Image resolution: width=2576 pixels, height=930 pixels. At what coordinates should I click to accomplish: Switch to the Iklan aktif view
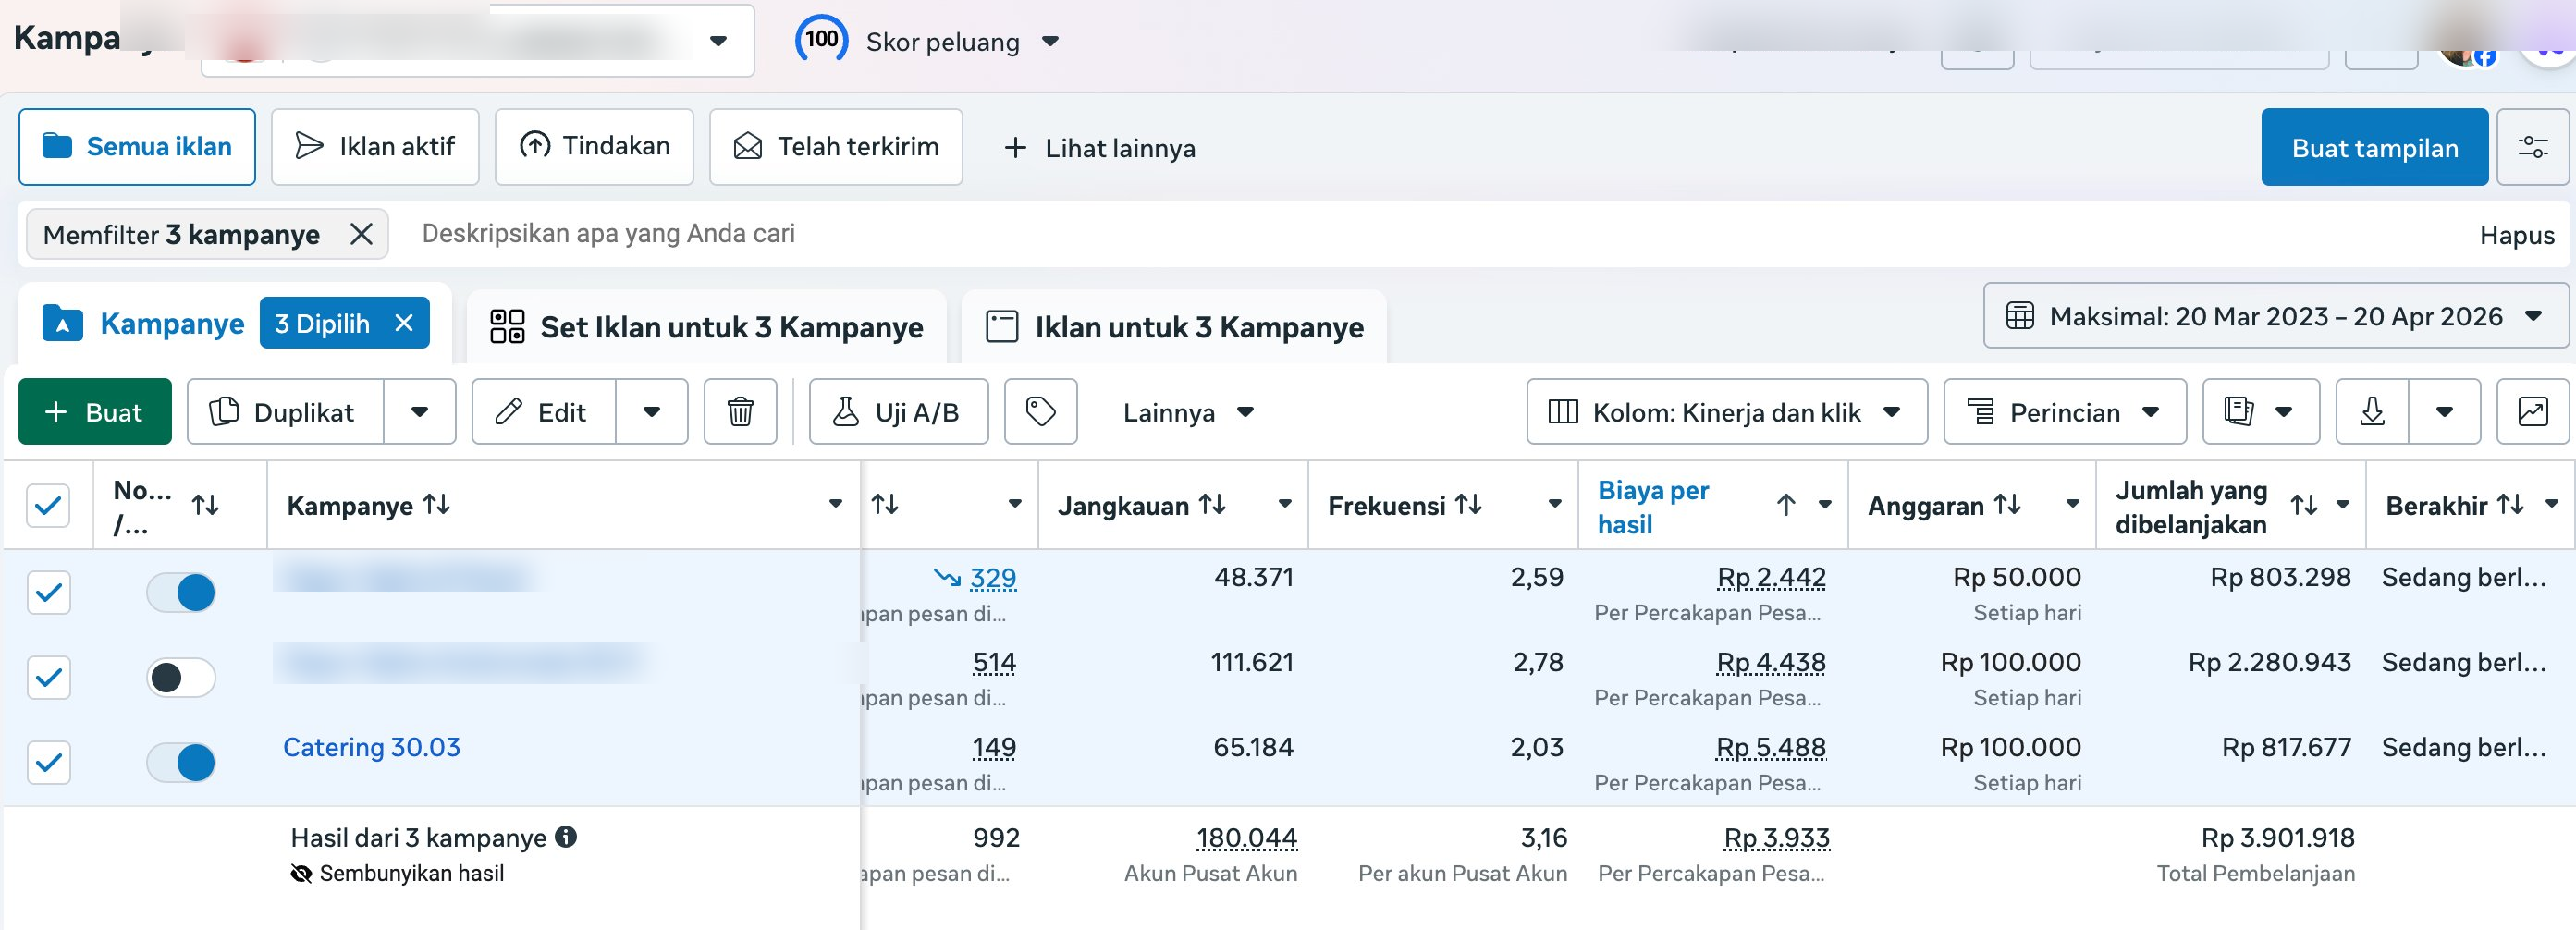375,147
